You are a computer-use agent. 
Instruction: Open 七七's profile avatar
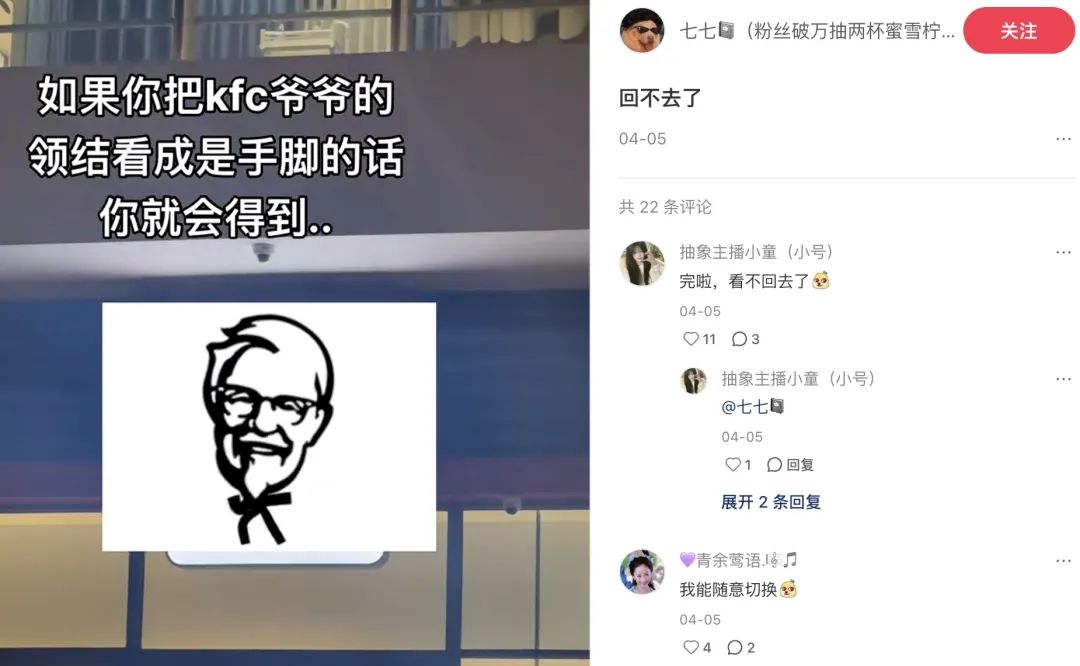pyautogui.click(x=642, y=30)
